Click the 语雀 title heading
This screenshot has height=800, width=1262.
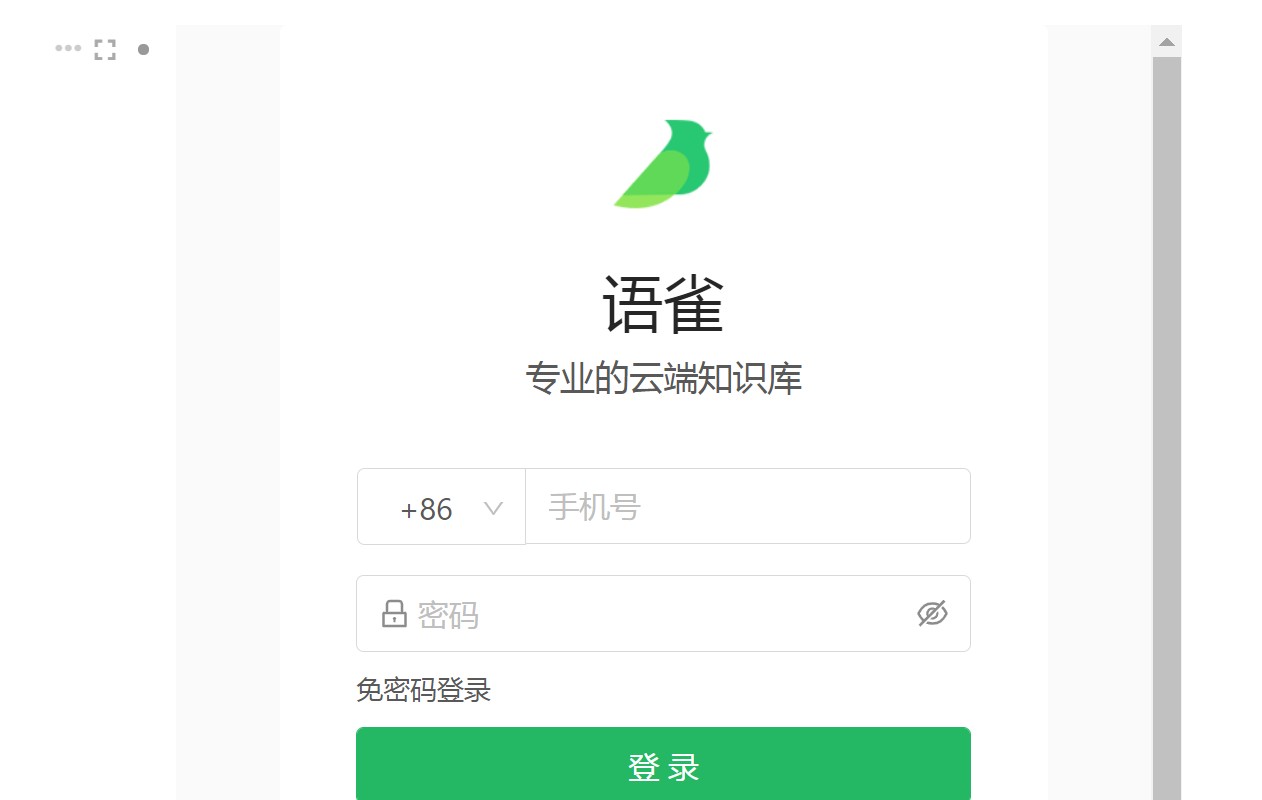point(663,304)
